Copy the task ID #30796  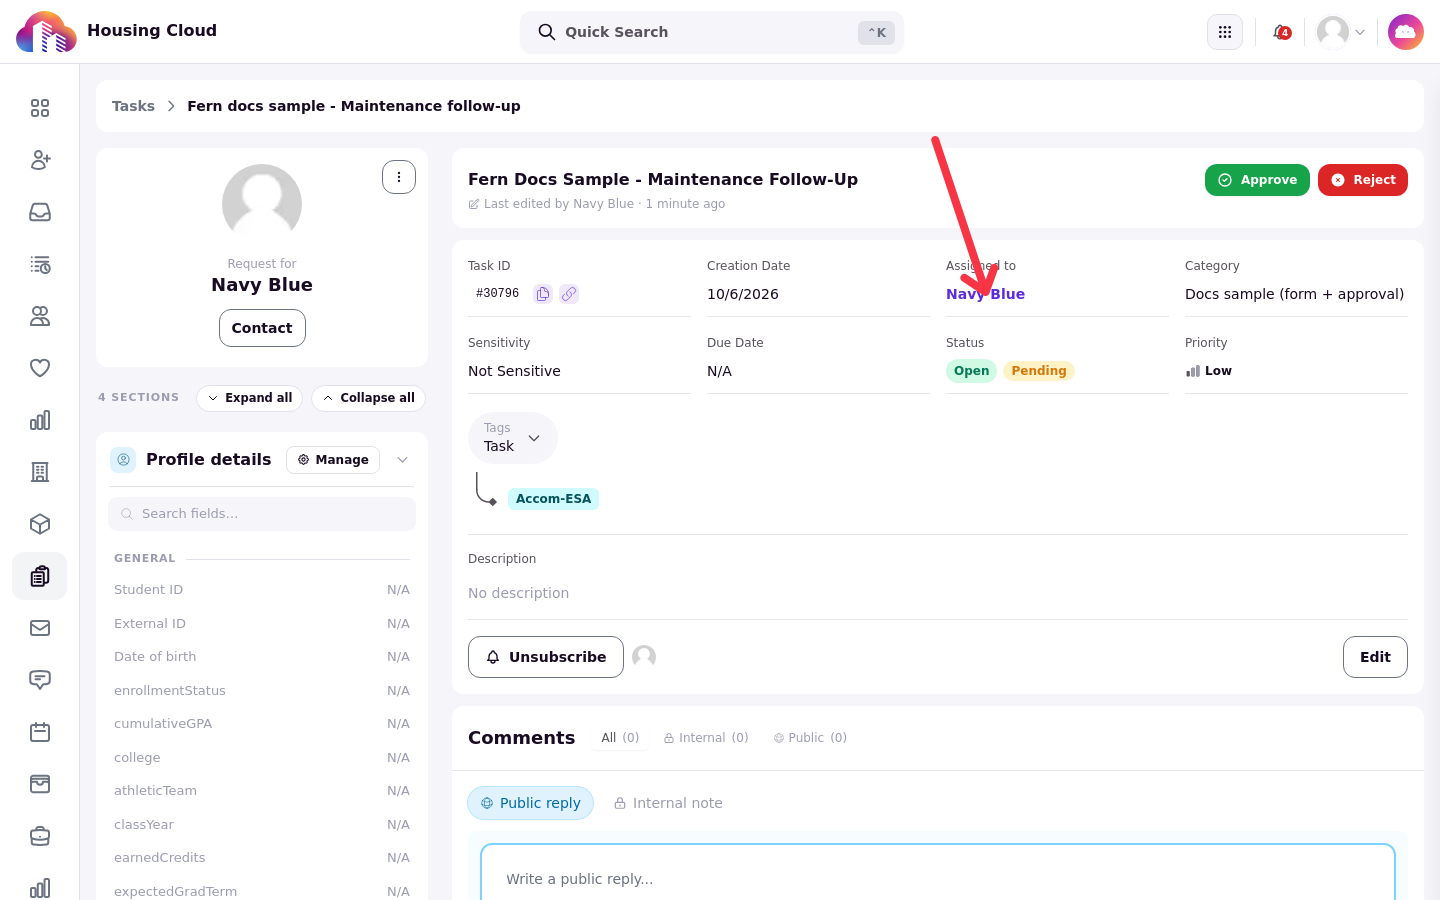[x=543, y=294]
